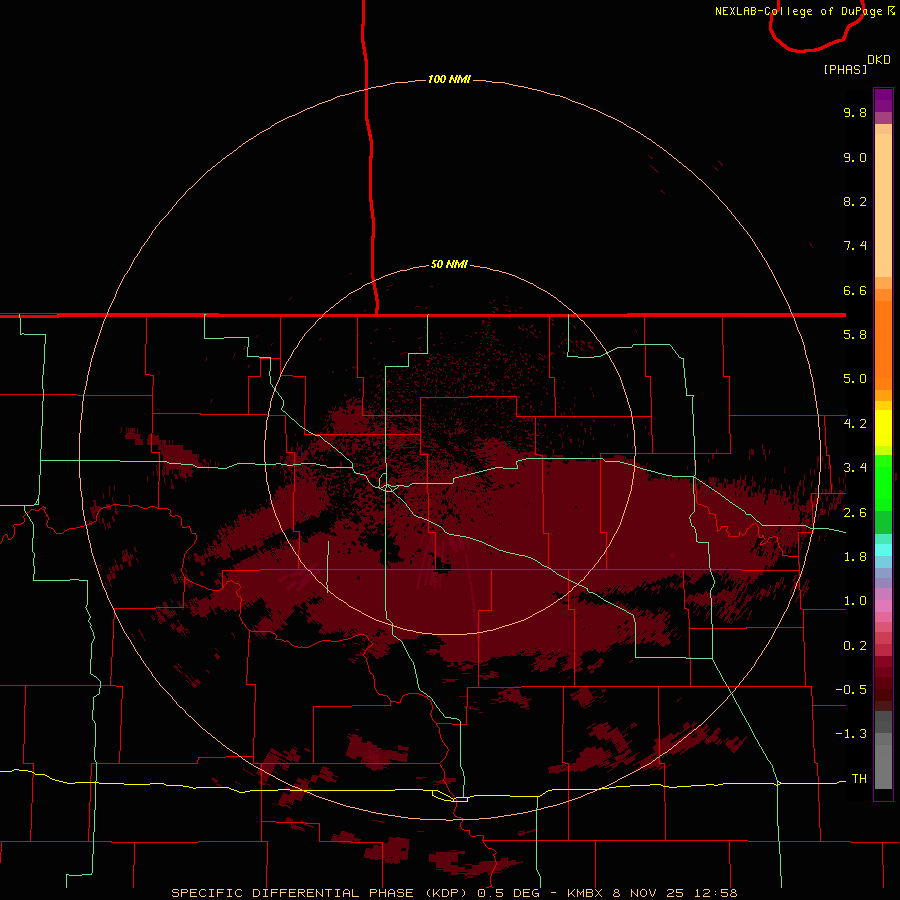
Task: Select the -0.5 value on the scale
Action: [851, 689]
